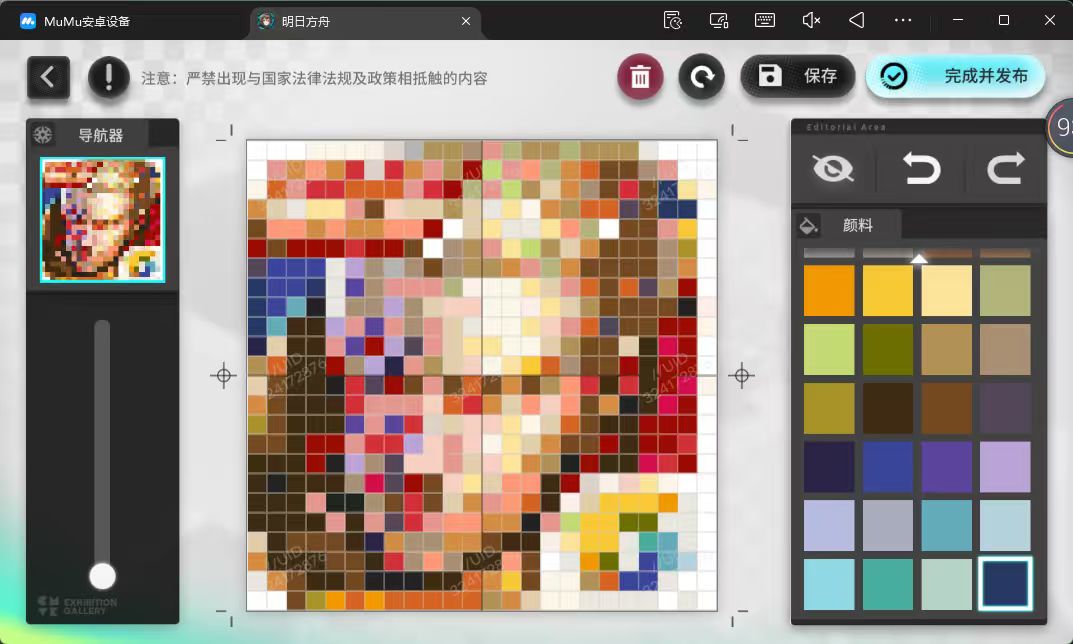1073x644 pixels.
Task: Toggle the MuMu mute speaker icon
Action: [x=811, y=21]
